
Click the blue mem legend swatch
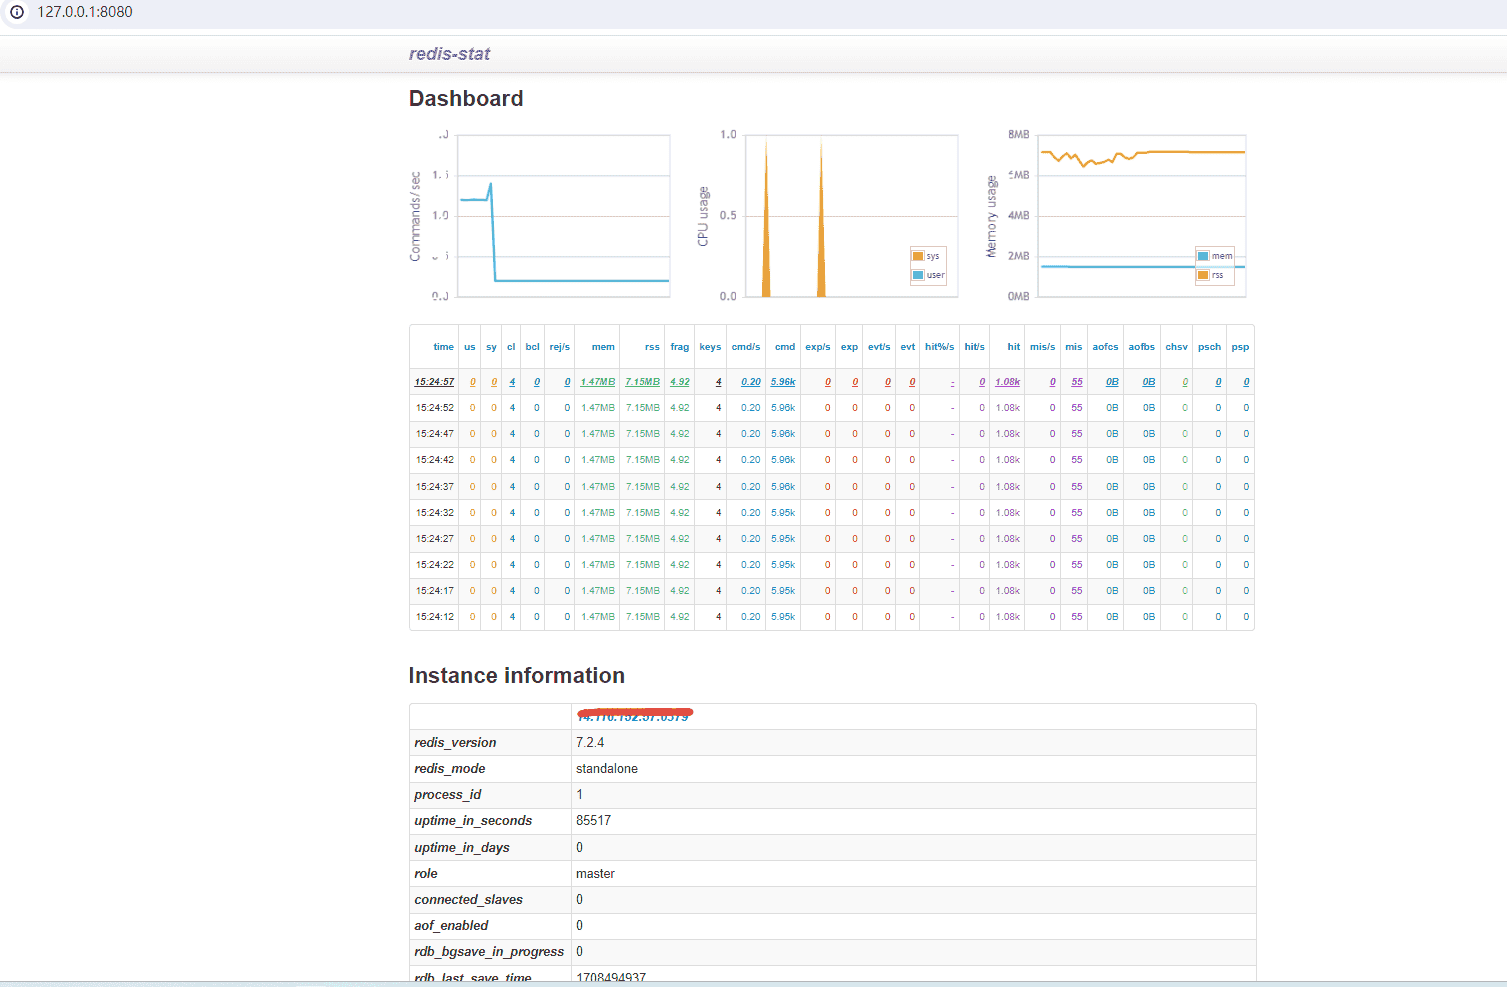(x=1203, y=256)
